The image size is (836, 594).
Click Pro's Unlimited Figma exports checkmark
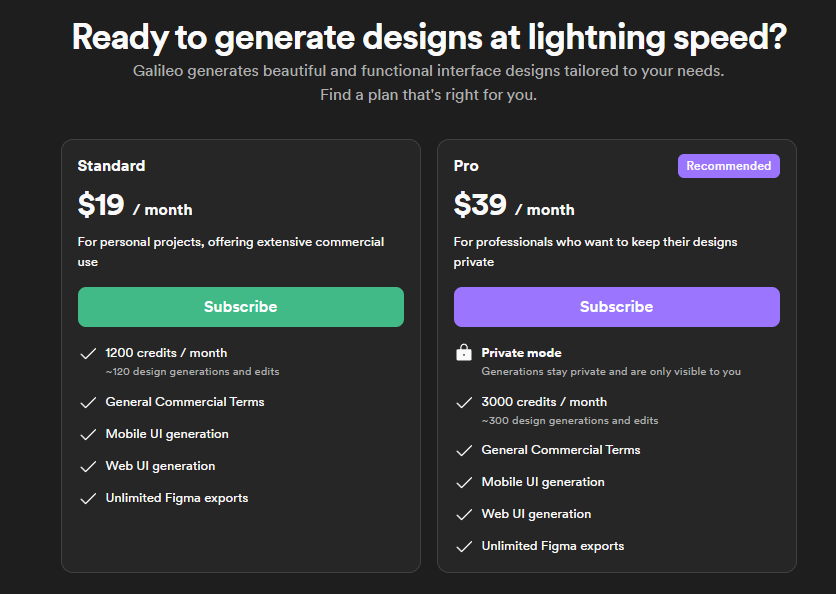tap(463, 546)
